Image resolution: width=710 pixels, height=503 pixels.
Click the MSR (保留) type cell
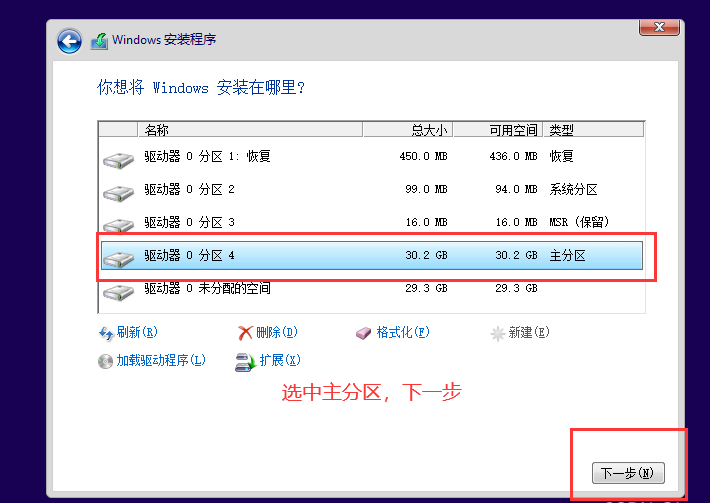click(579, 222)
